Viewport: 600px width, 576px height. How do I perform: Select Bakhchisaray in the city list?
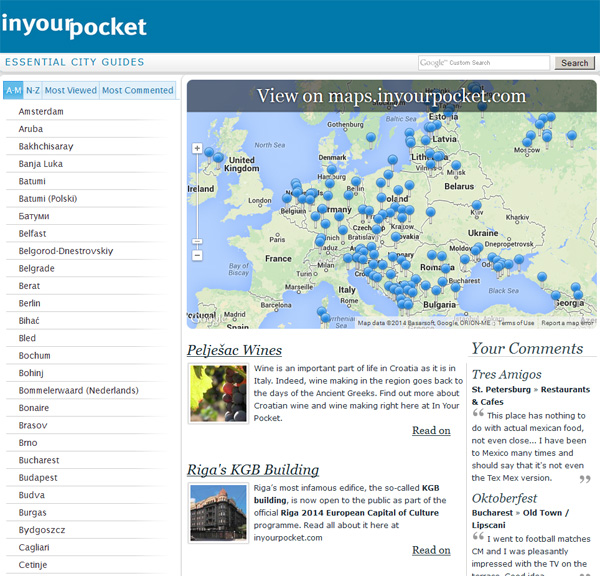pos(46,147)
